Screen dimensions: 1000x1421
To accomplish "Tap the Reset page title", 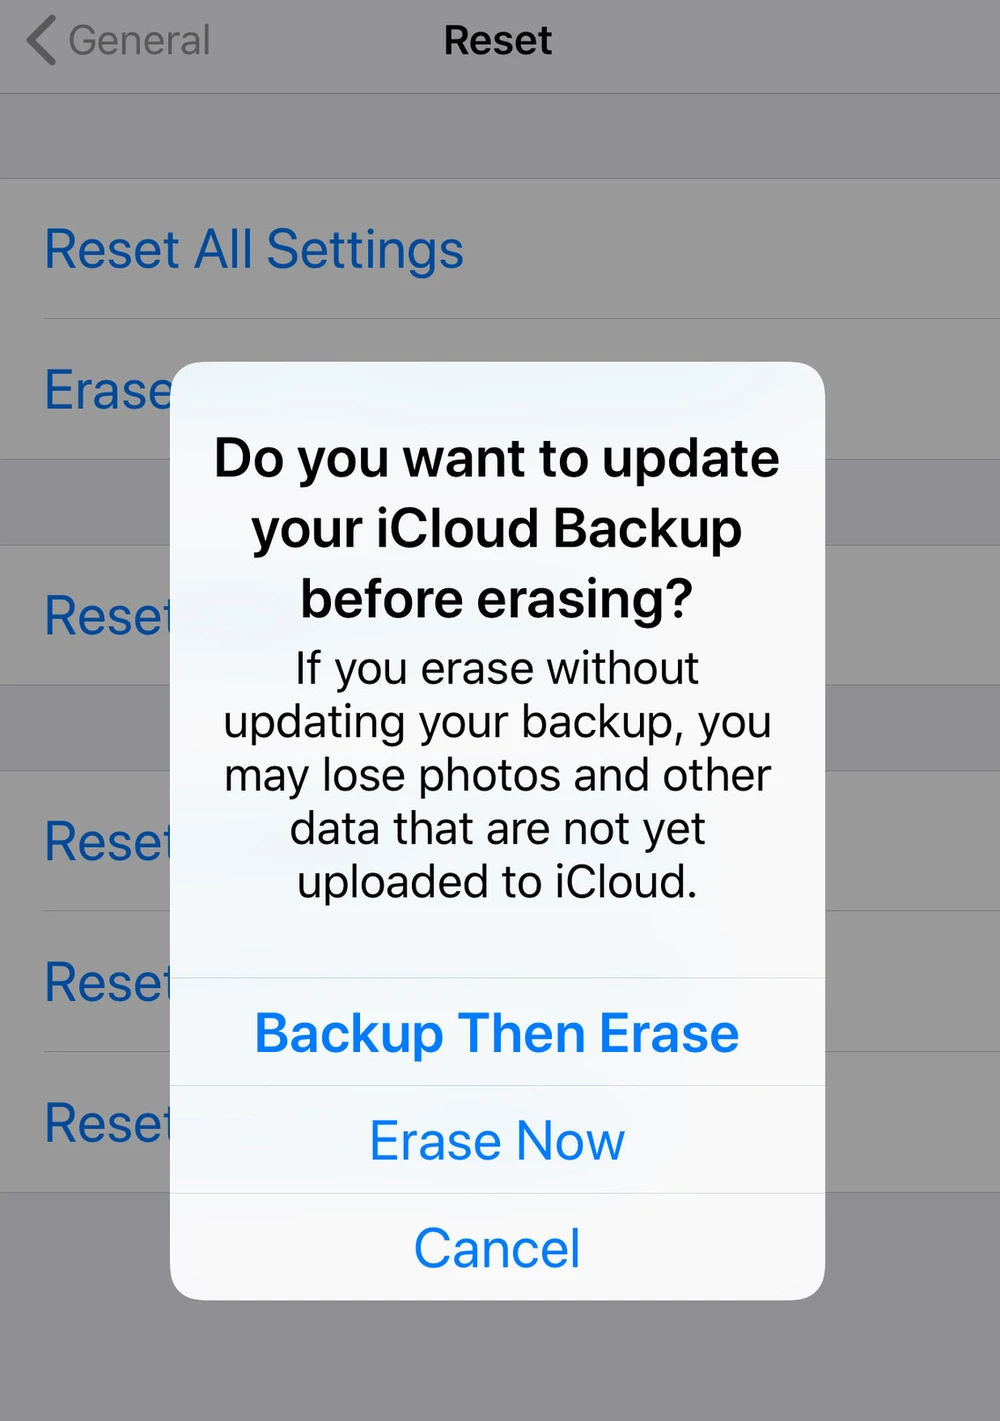I will [497, 41].
